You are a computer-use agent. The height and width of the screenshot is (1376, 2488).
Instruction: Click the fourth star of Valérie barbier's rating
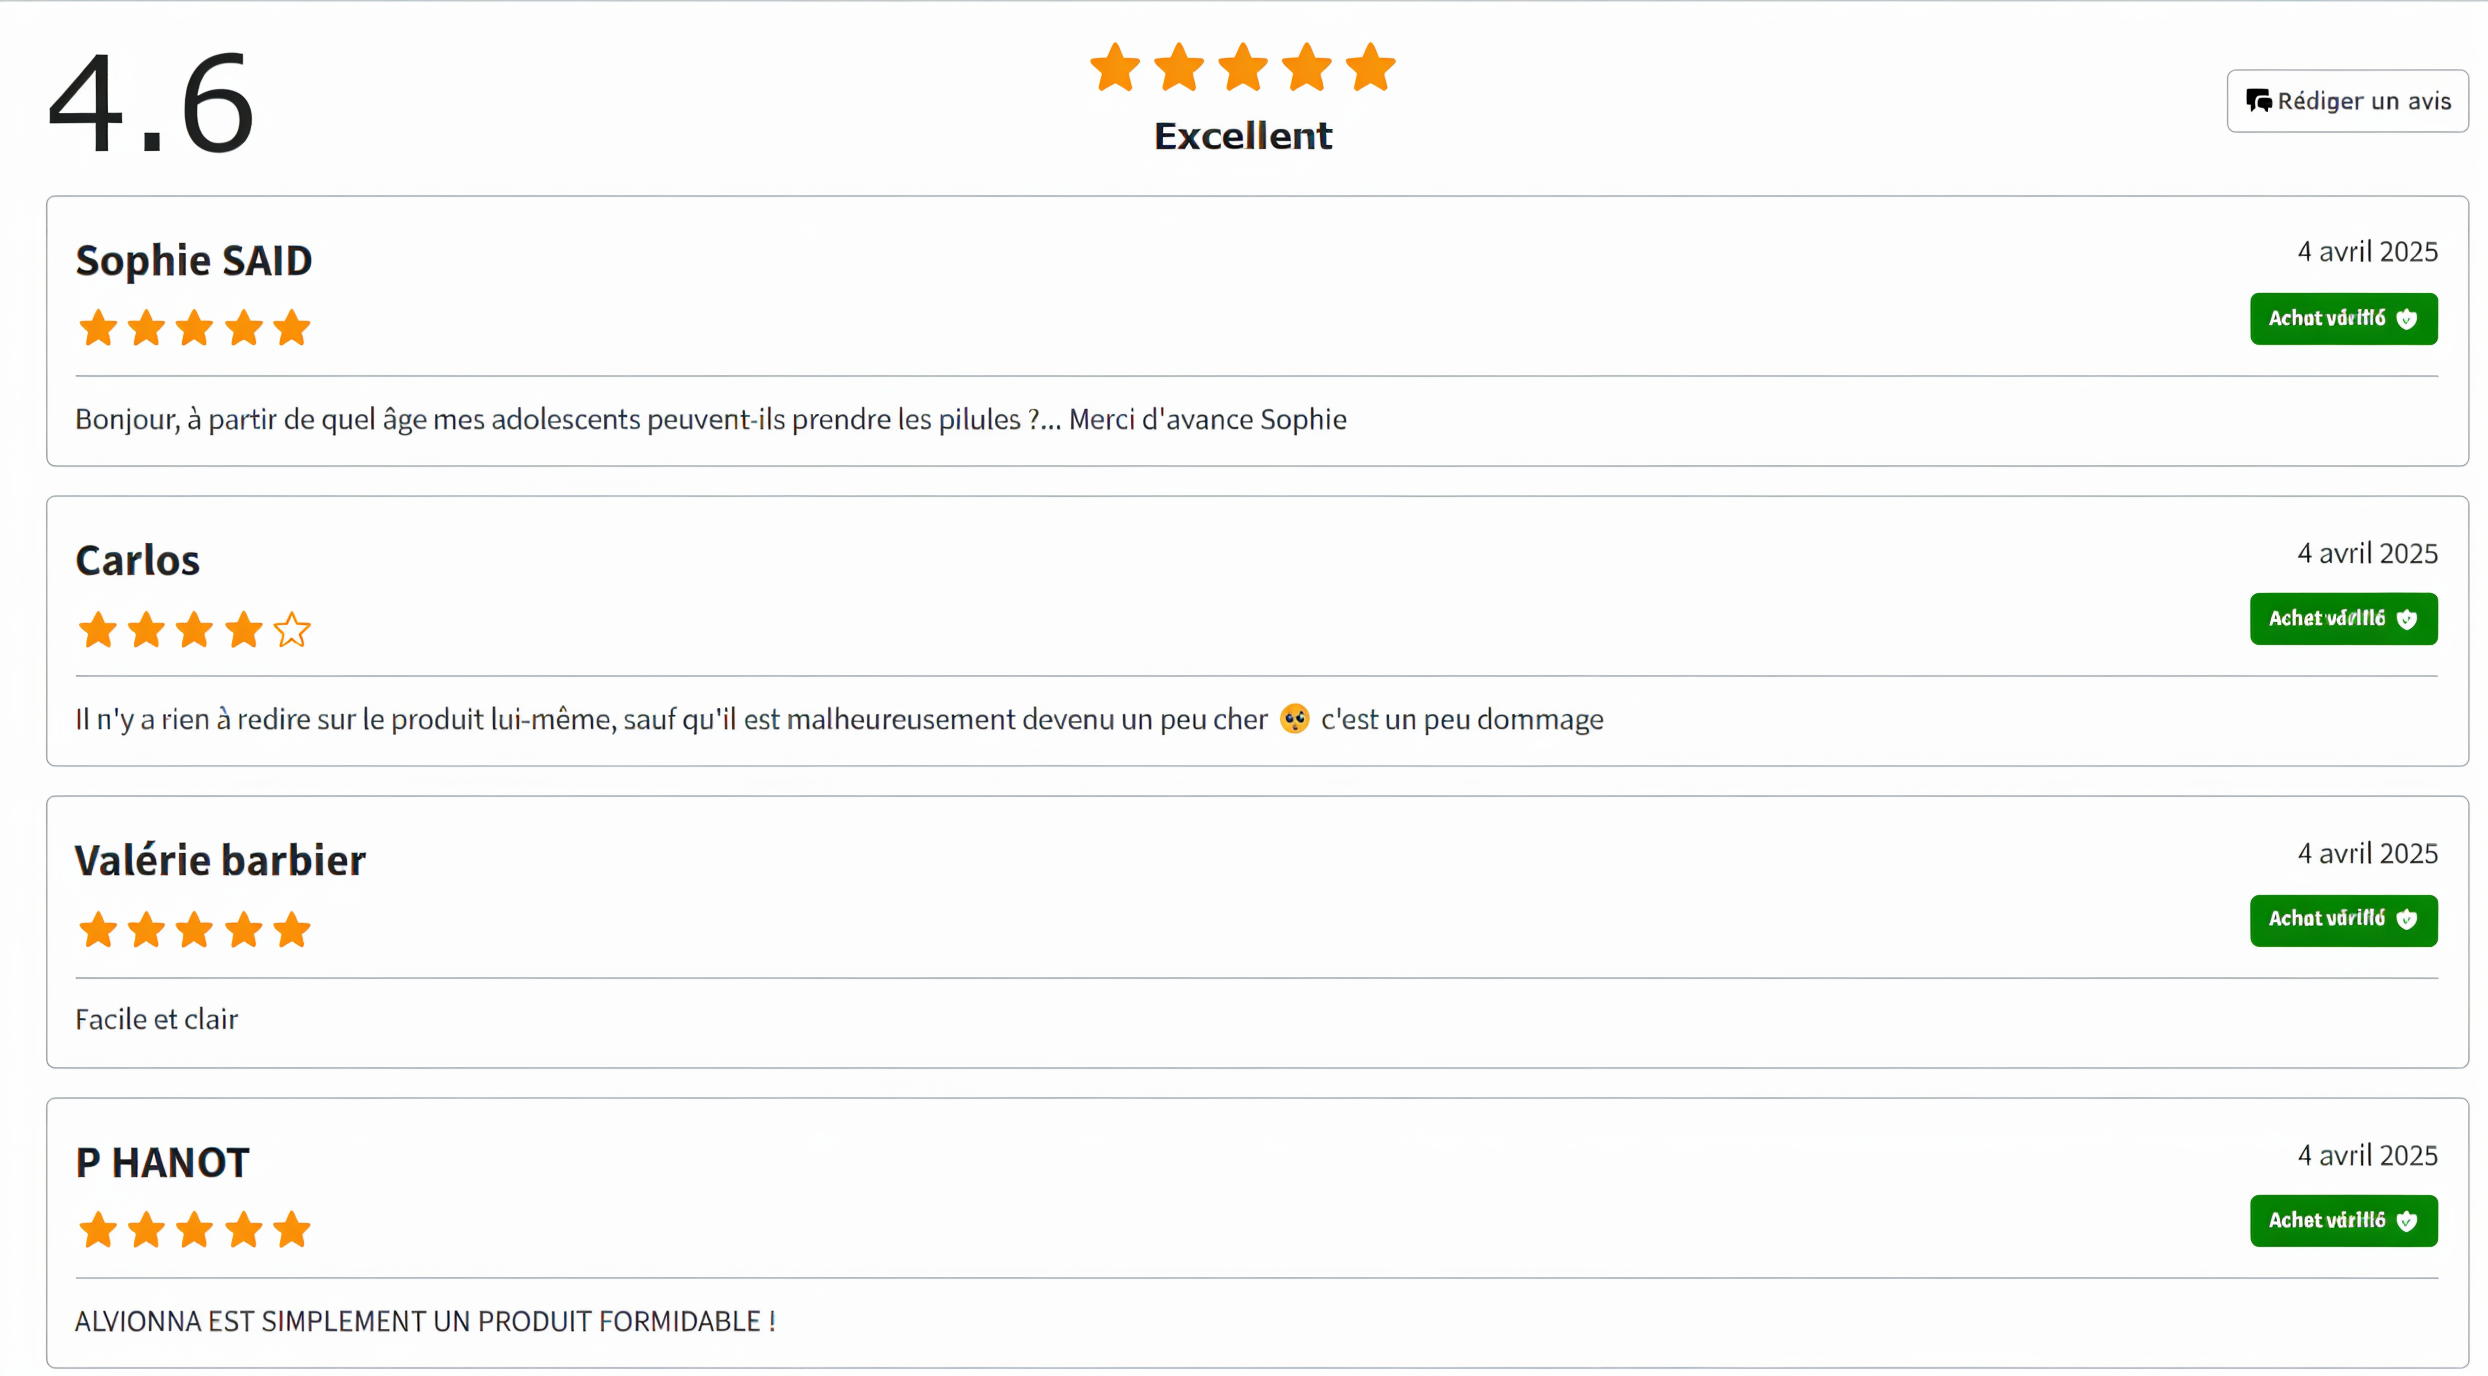tap(243, 930)
